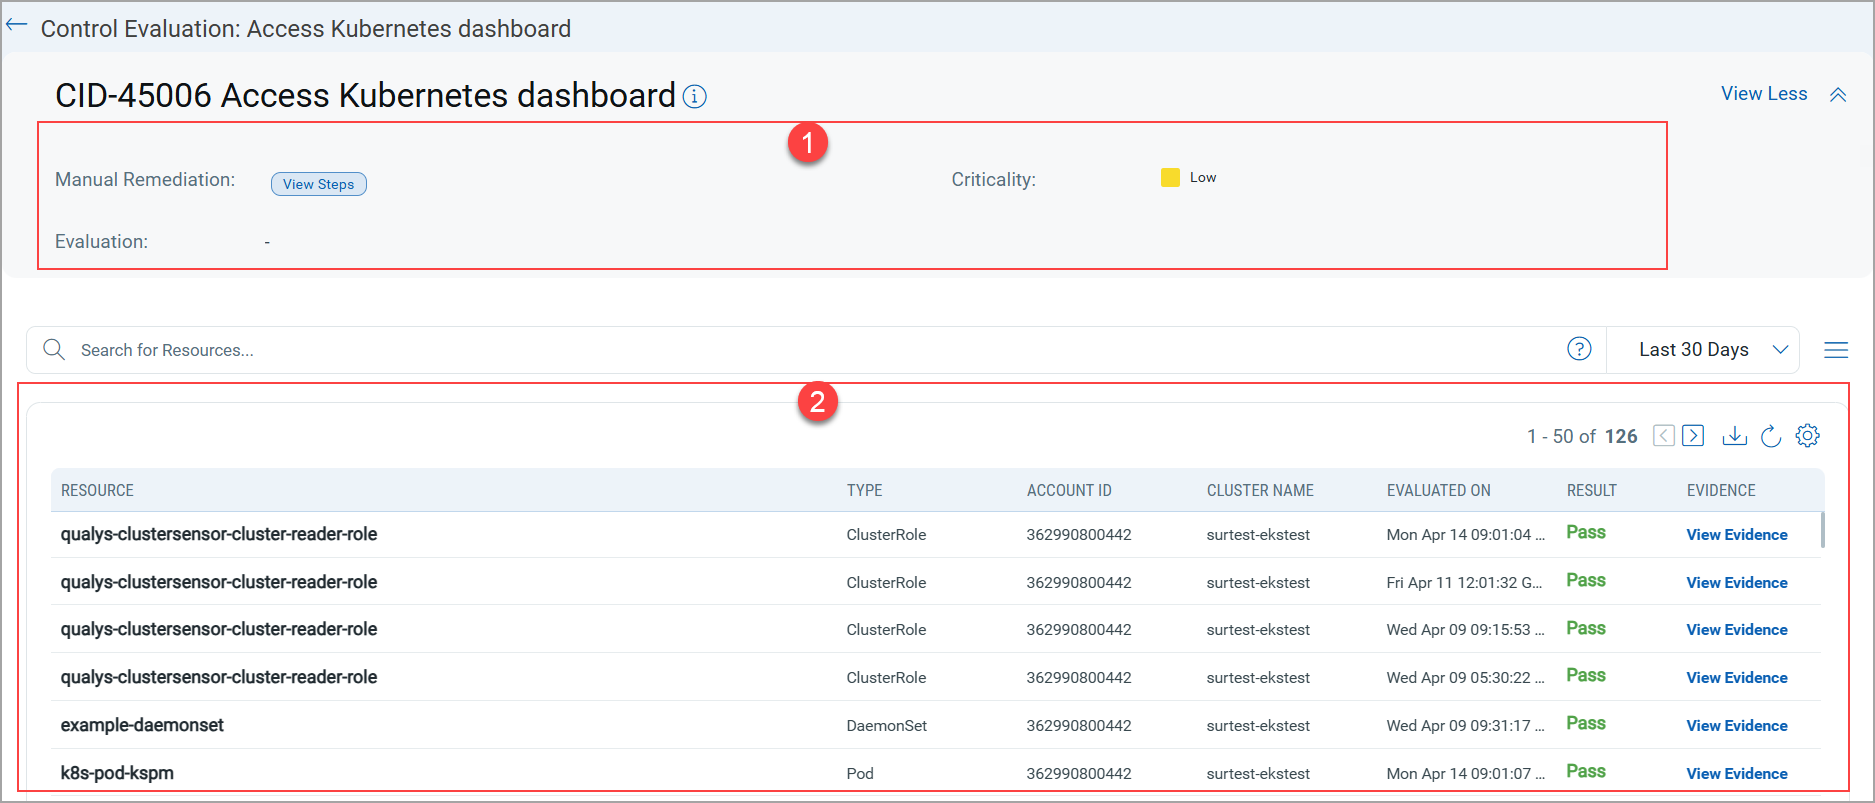The width and height of the screenshot is (1875, 803).
Task: View Evidence for Wed Apr 09 09:15:53 row
Action: click(1737, 630)
